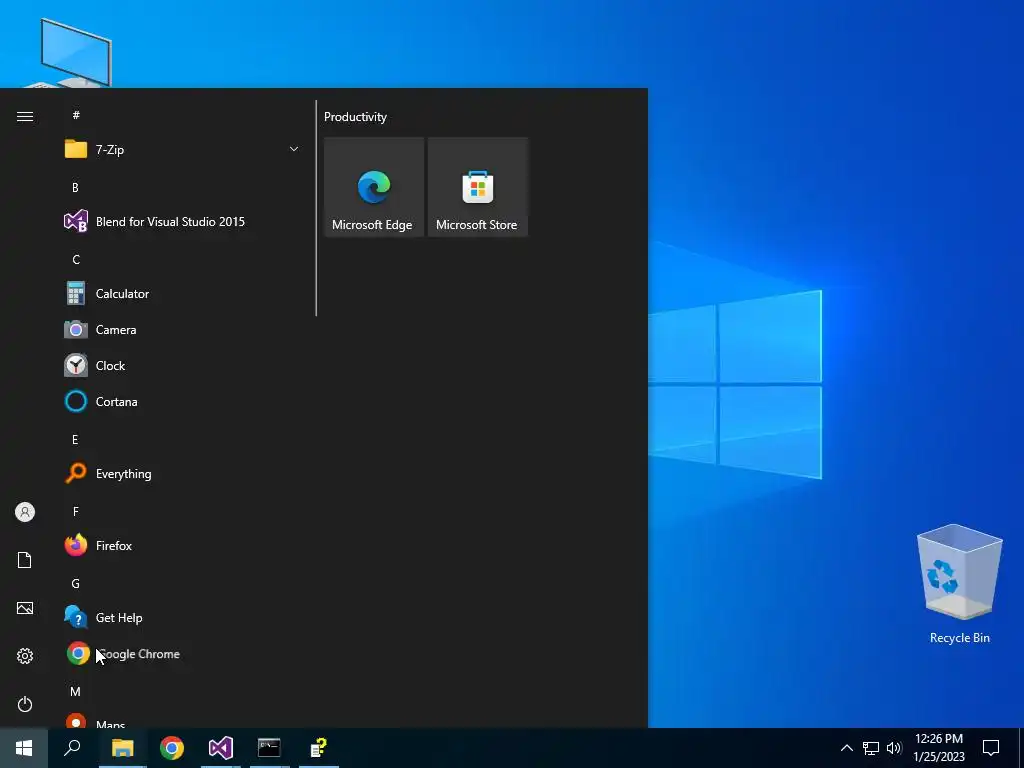This screenshot has width=1024, height=768.
Task: Open the Camera app
Action: tap(182, 330)
